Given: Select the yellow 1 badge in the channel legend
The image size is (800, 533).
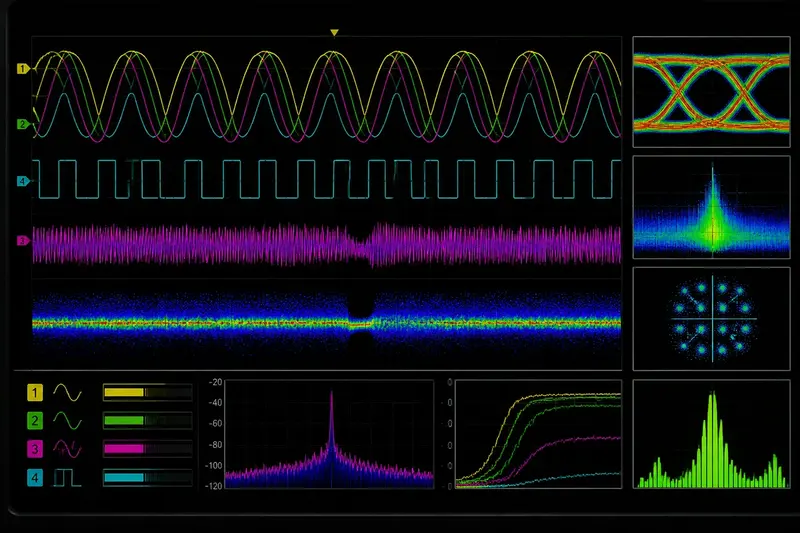Looking at the screenshot, I should click(x=35, y=393).
